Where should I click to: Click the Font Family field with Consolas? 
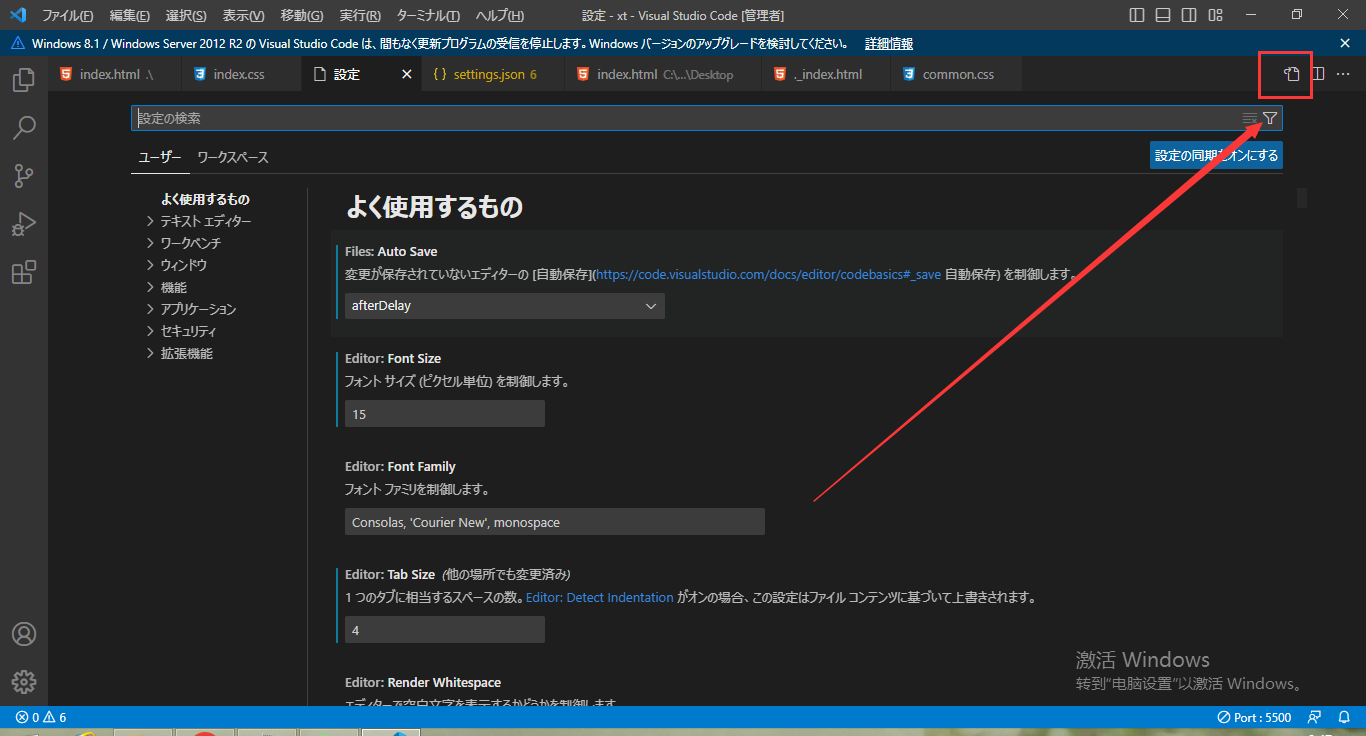tap(555, 522)
